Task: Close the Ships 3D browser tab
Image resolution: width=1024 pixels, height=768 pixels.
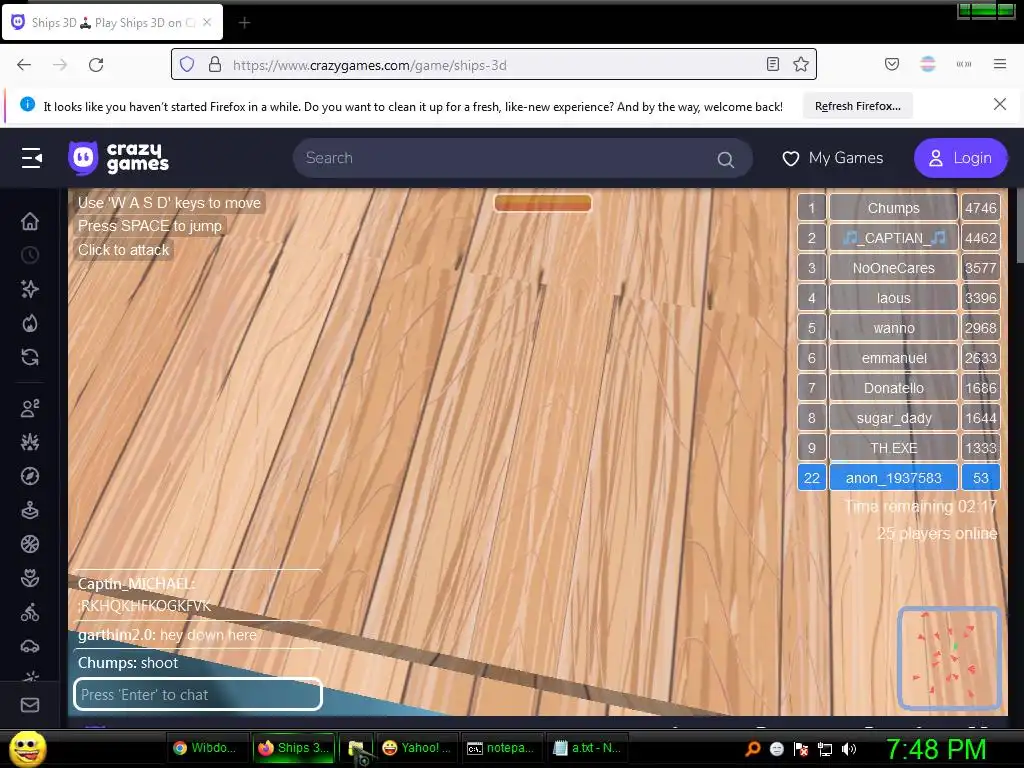Action: pyautogui.click(x=207, y=22)
